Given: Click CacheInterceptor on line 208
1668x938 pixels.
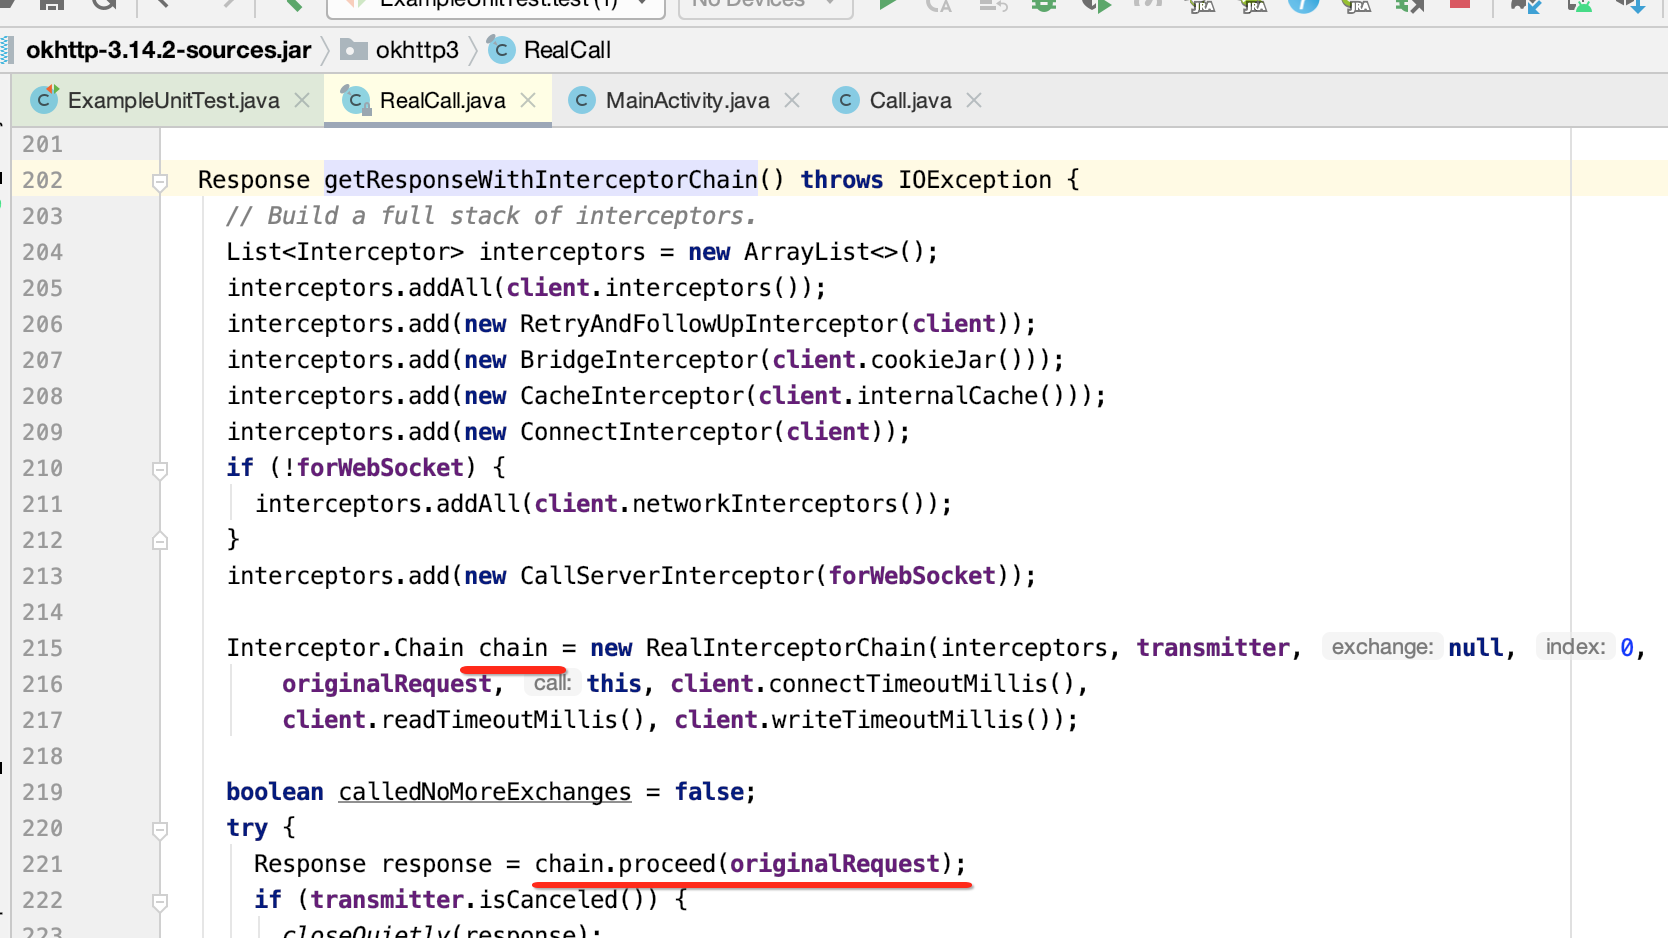Looking at the screenshot, I should pyautogui.click(x=632, y=396).
